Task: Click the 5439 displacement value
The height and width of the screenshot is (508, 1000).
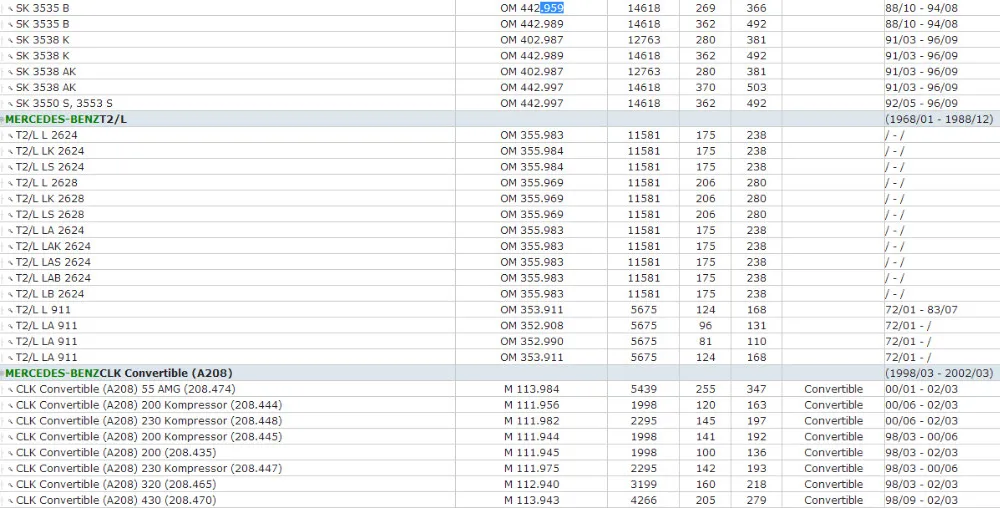Action: (643, 389)
